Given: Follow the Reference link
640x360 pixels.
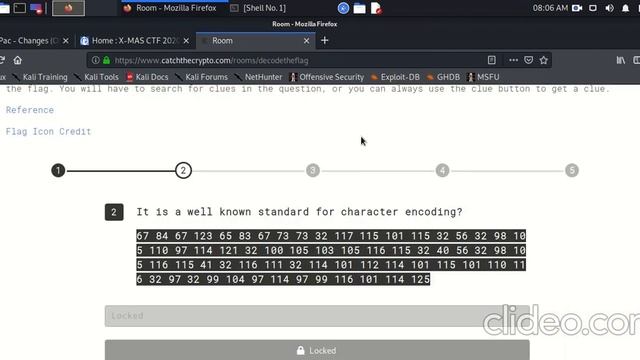Looking at the screenshot, I should click(30, 110).
